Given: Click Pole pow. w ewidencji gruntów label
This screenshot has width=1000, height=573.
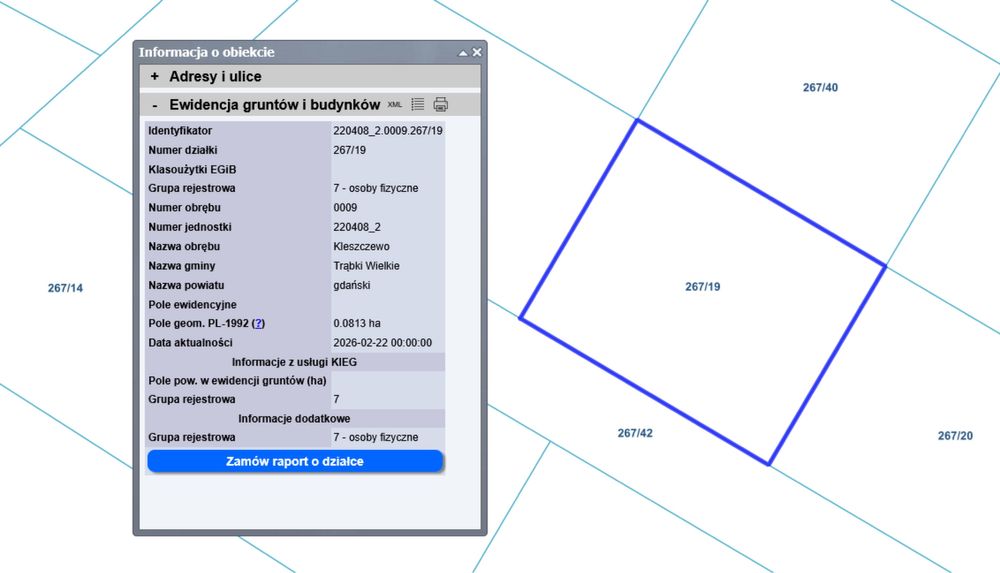Looking at the screenshot, I should (237, 380).
